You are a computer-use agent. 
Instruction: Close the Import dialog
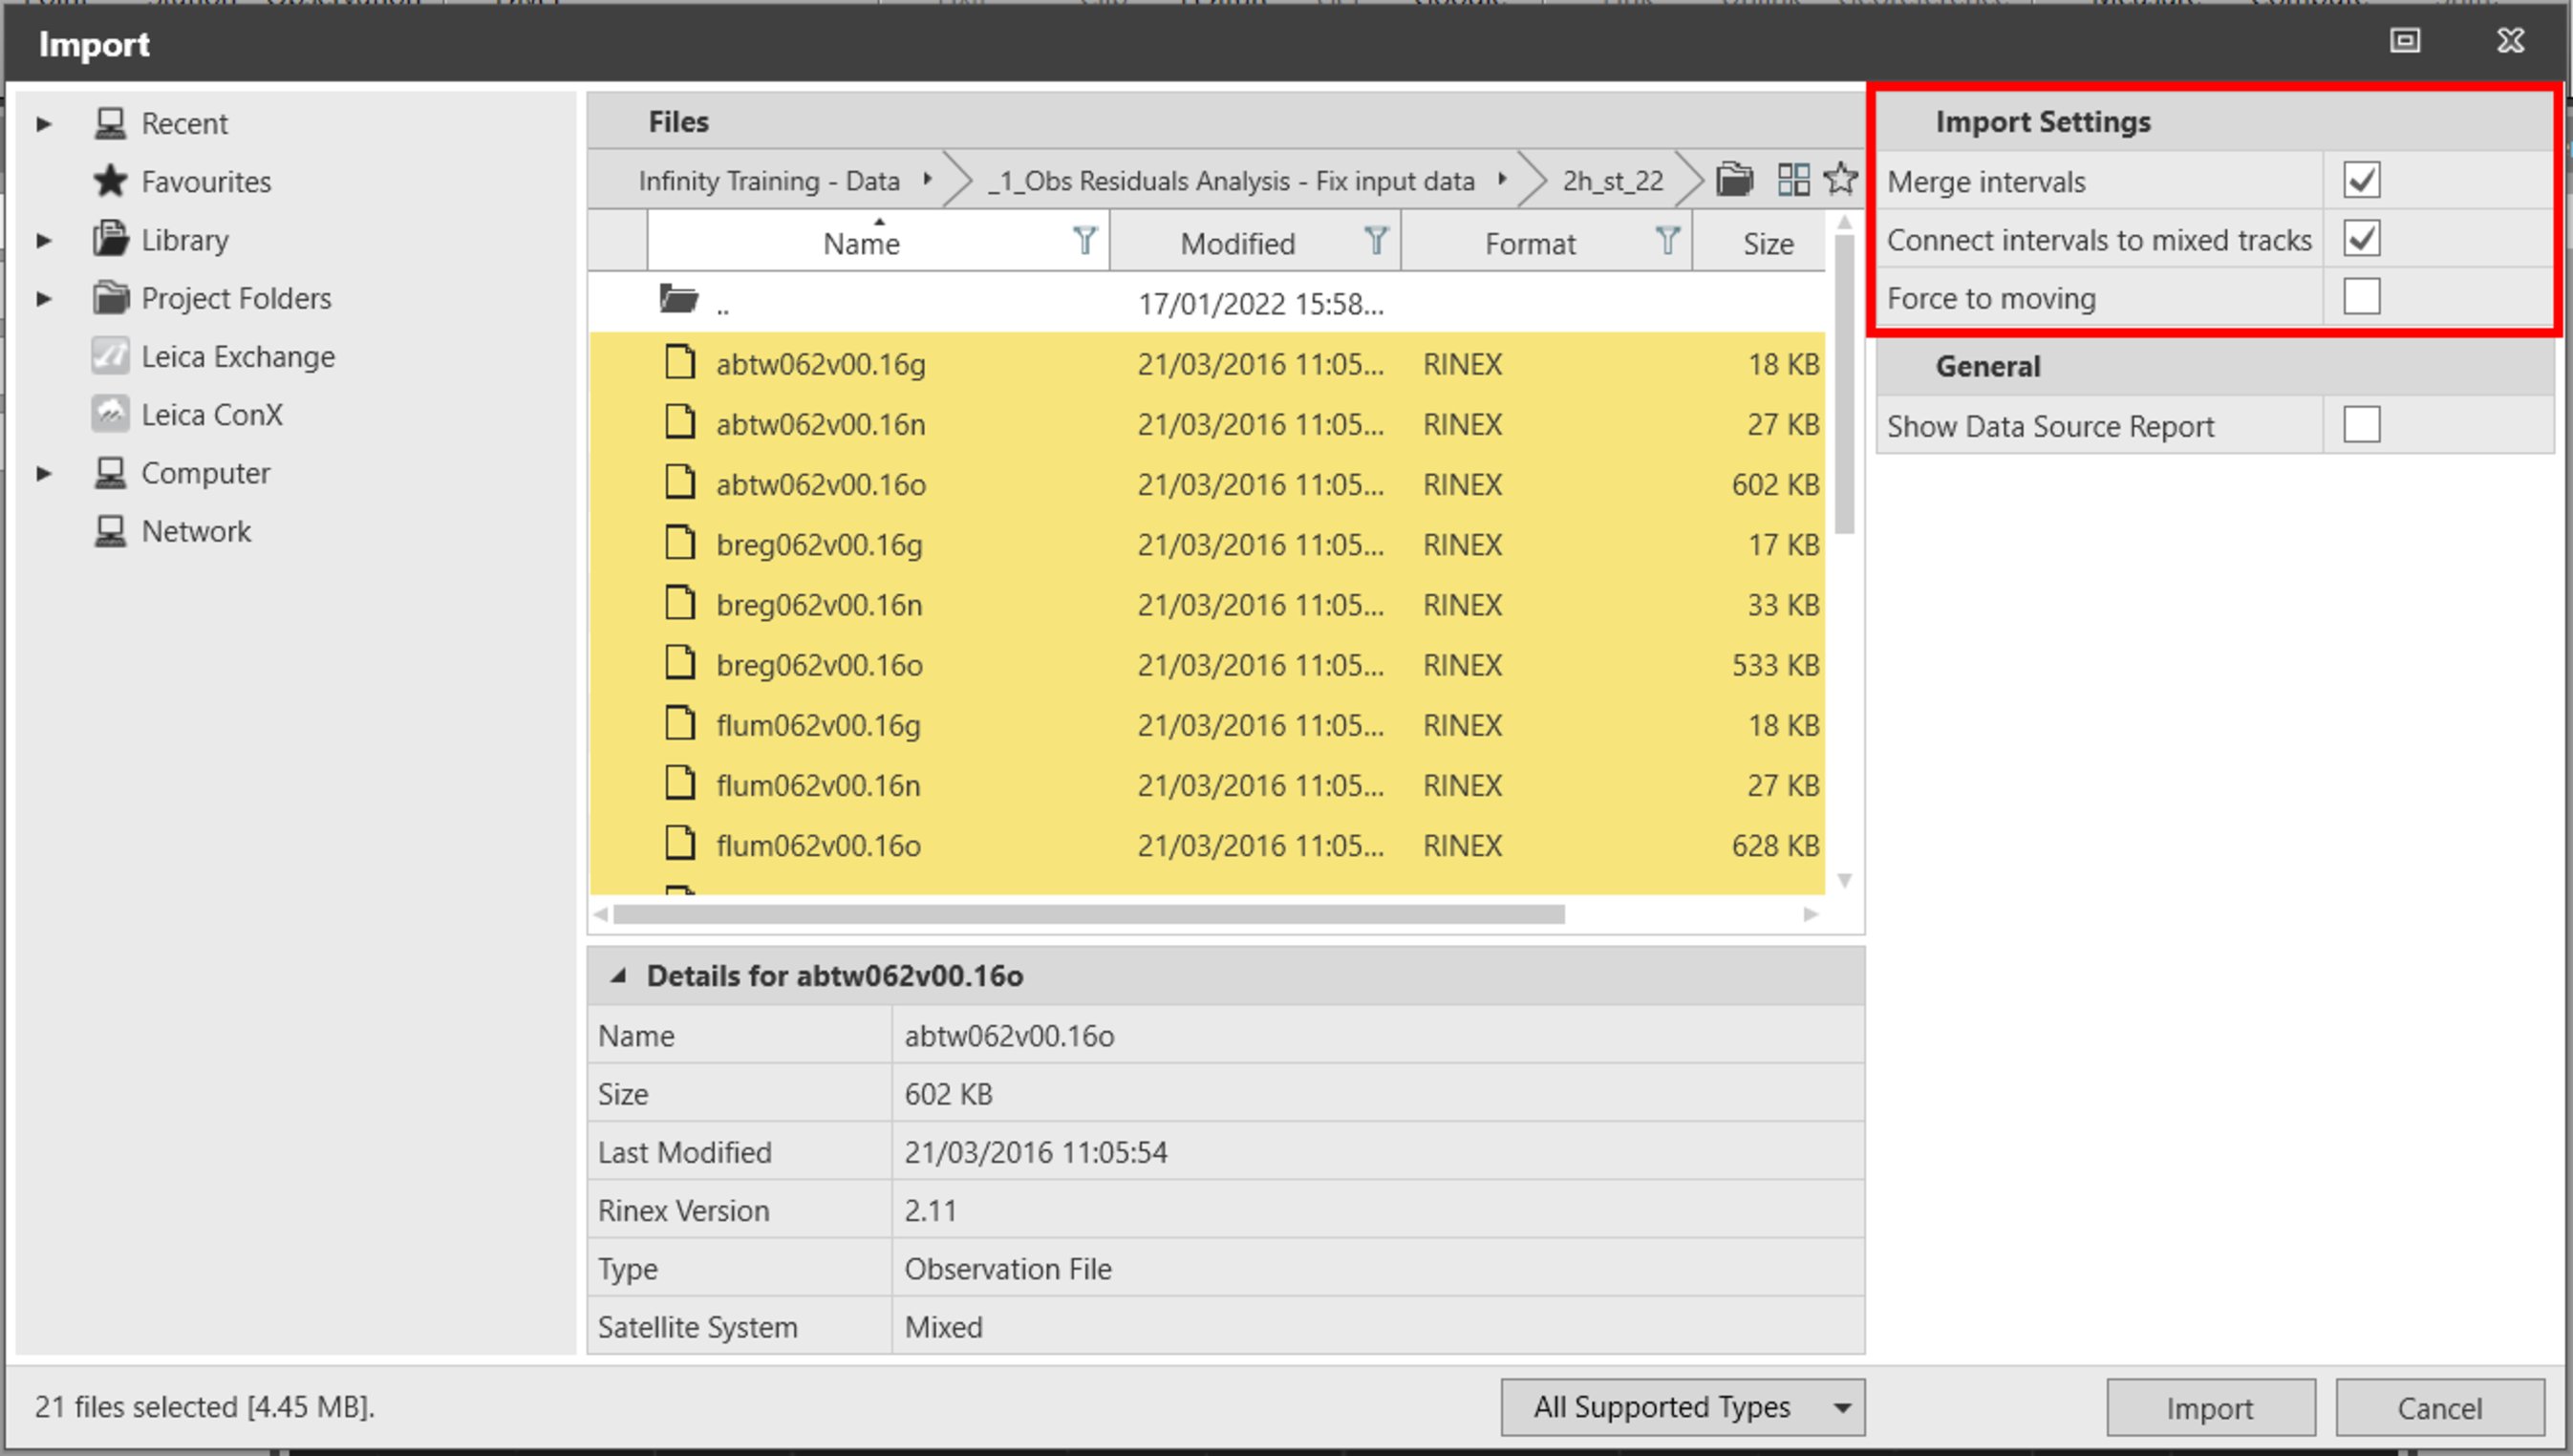(2510, 40)
